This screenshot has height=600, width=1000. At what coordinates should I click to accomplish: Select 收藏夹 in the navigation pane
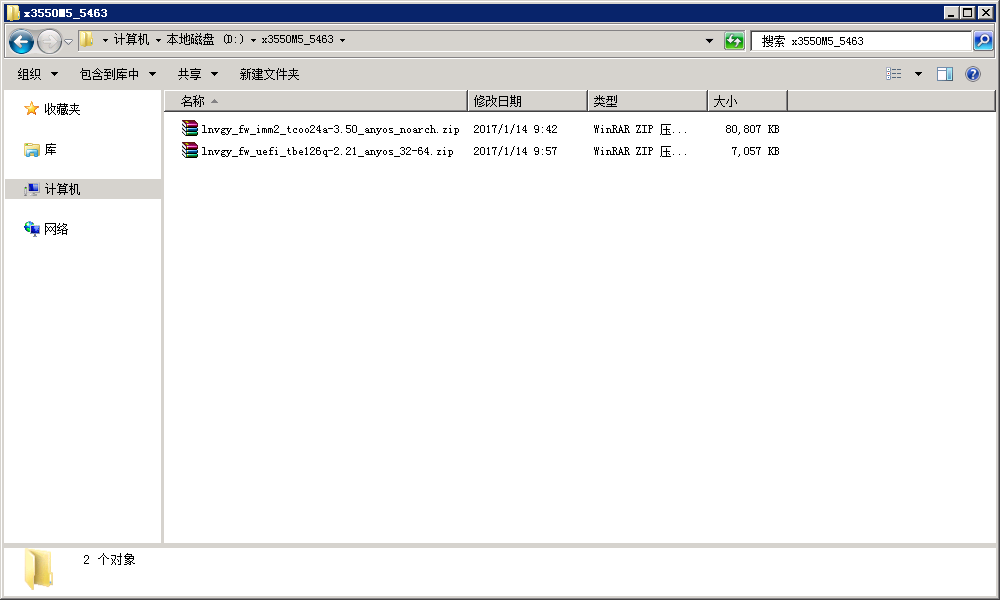(61, 109)
